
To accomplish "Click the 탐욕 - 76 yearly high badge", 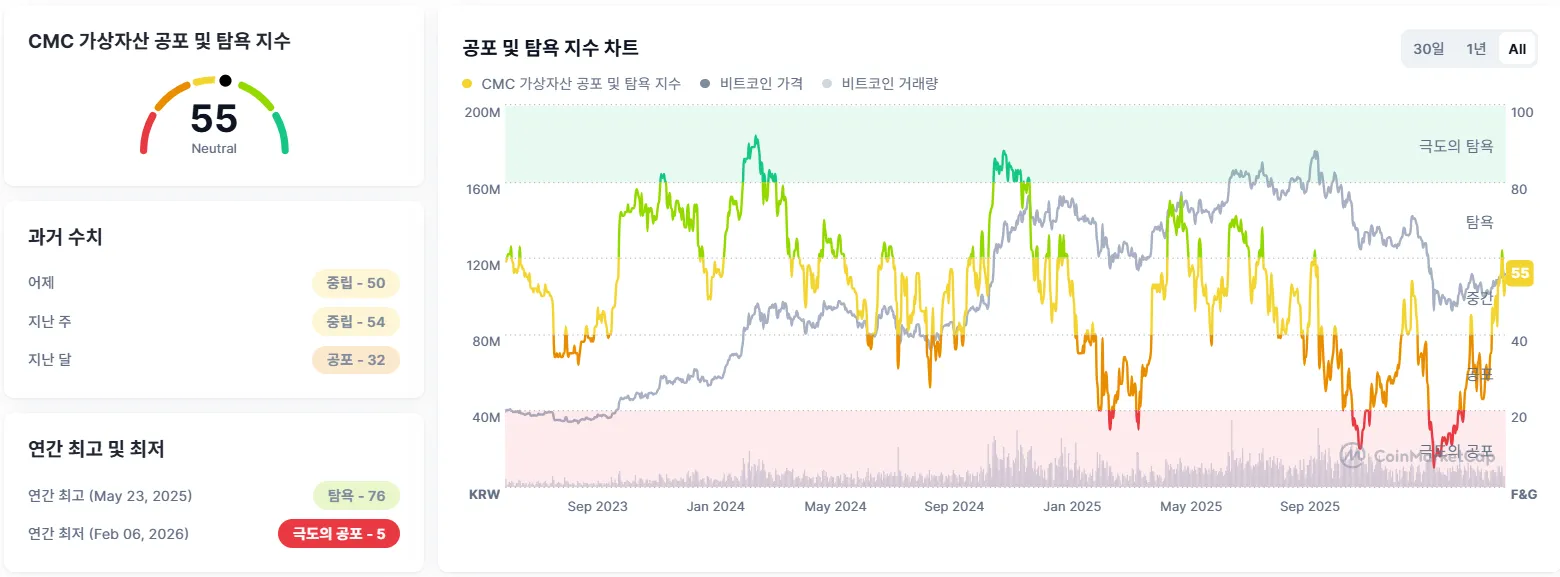I will click(x=356, y=496).
